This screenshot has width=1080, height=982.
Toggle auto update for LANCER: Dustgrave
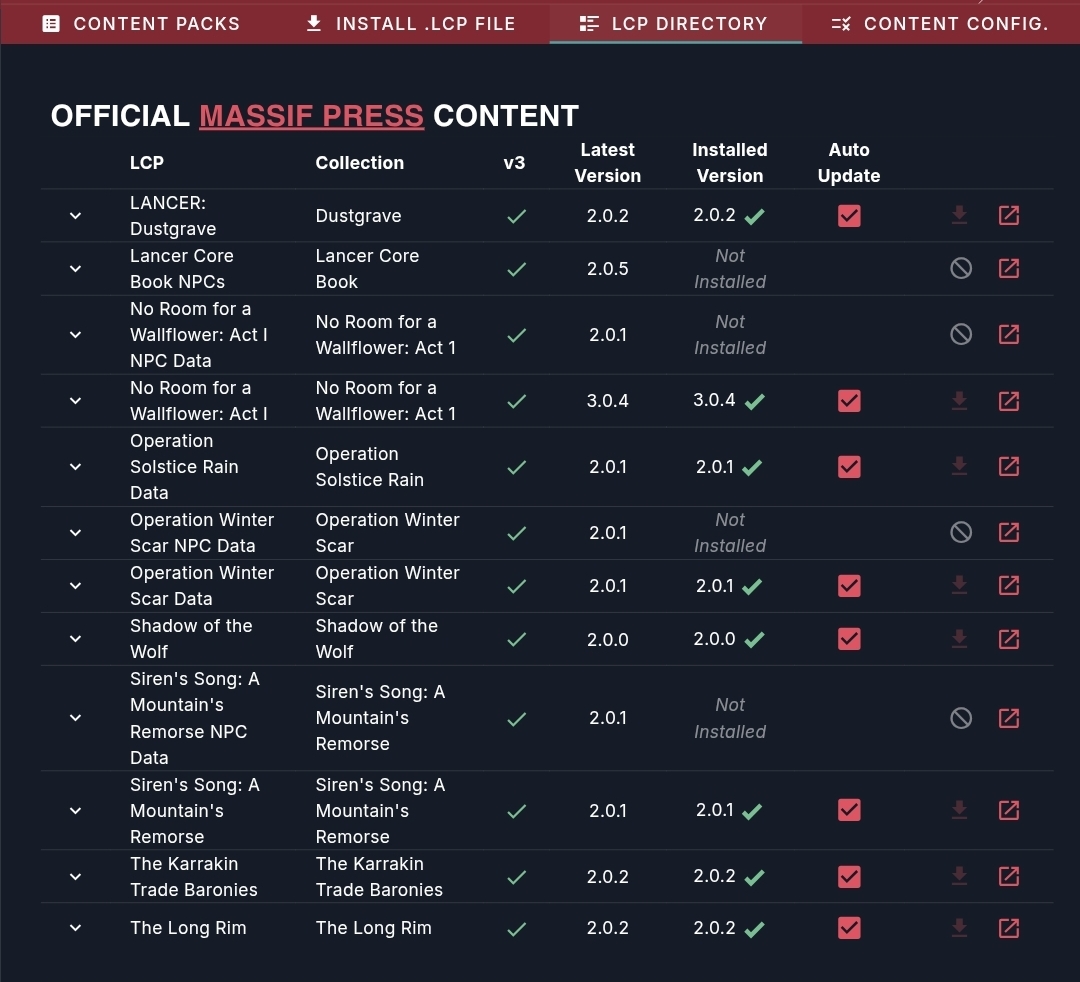coord(849,216)
